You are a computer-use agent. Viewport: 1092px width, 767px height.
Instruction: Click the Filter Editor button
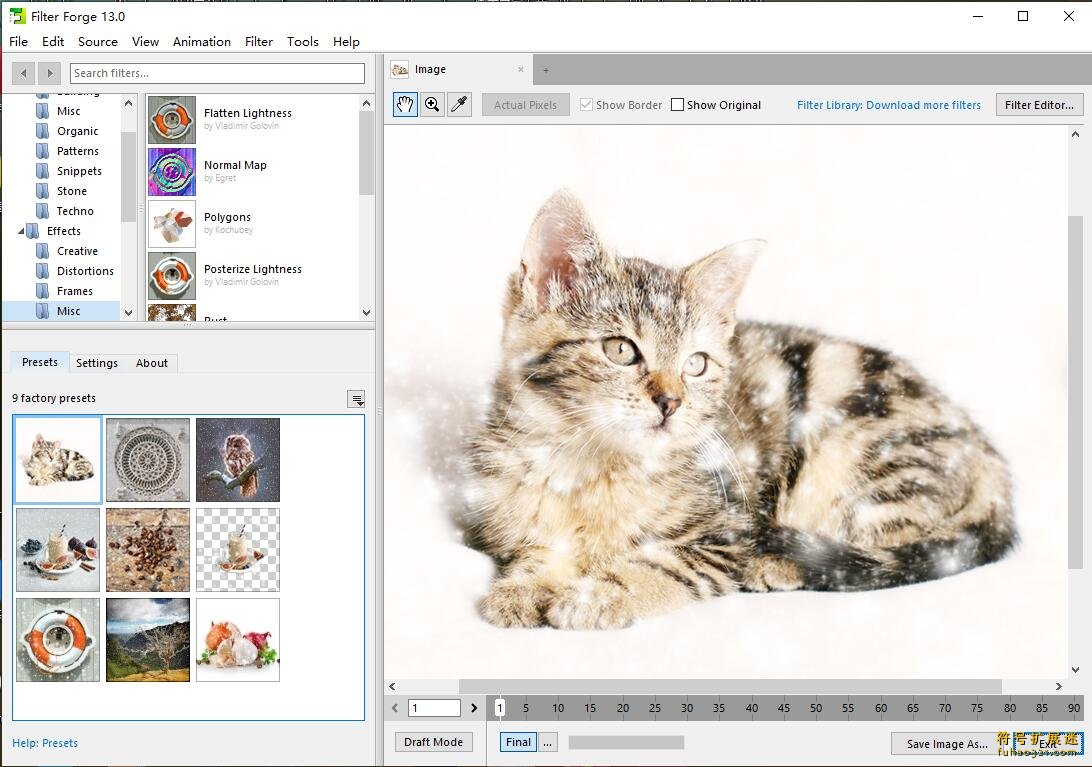pyautogui.click(x=1039, y=105)
